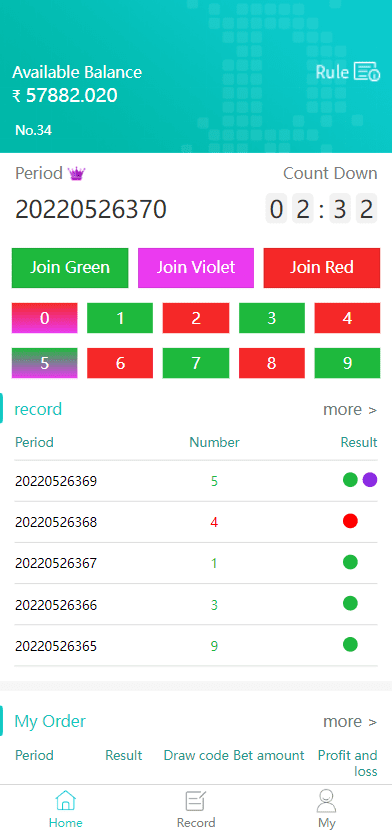Viewport: 392px width, 831px height.
Task: Click violet result dot for period 20220526369
Action: 370,480
